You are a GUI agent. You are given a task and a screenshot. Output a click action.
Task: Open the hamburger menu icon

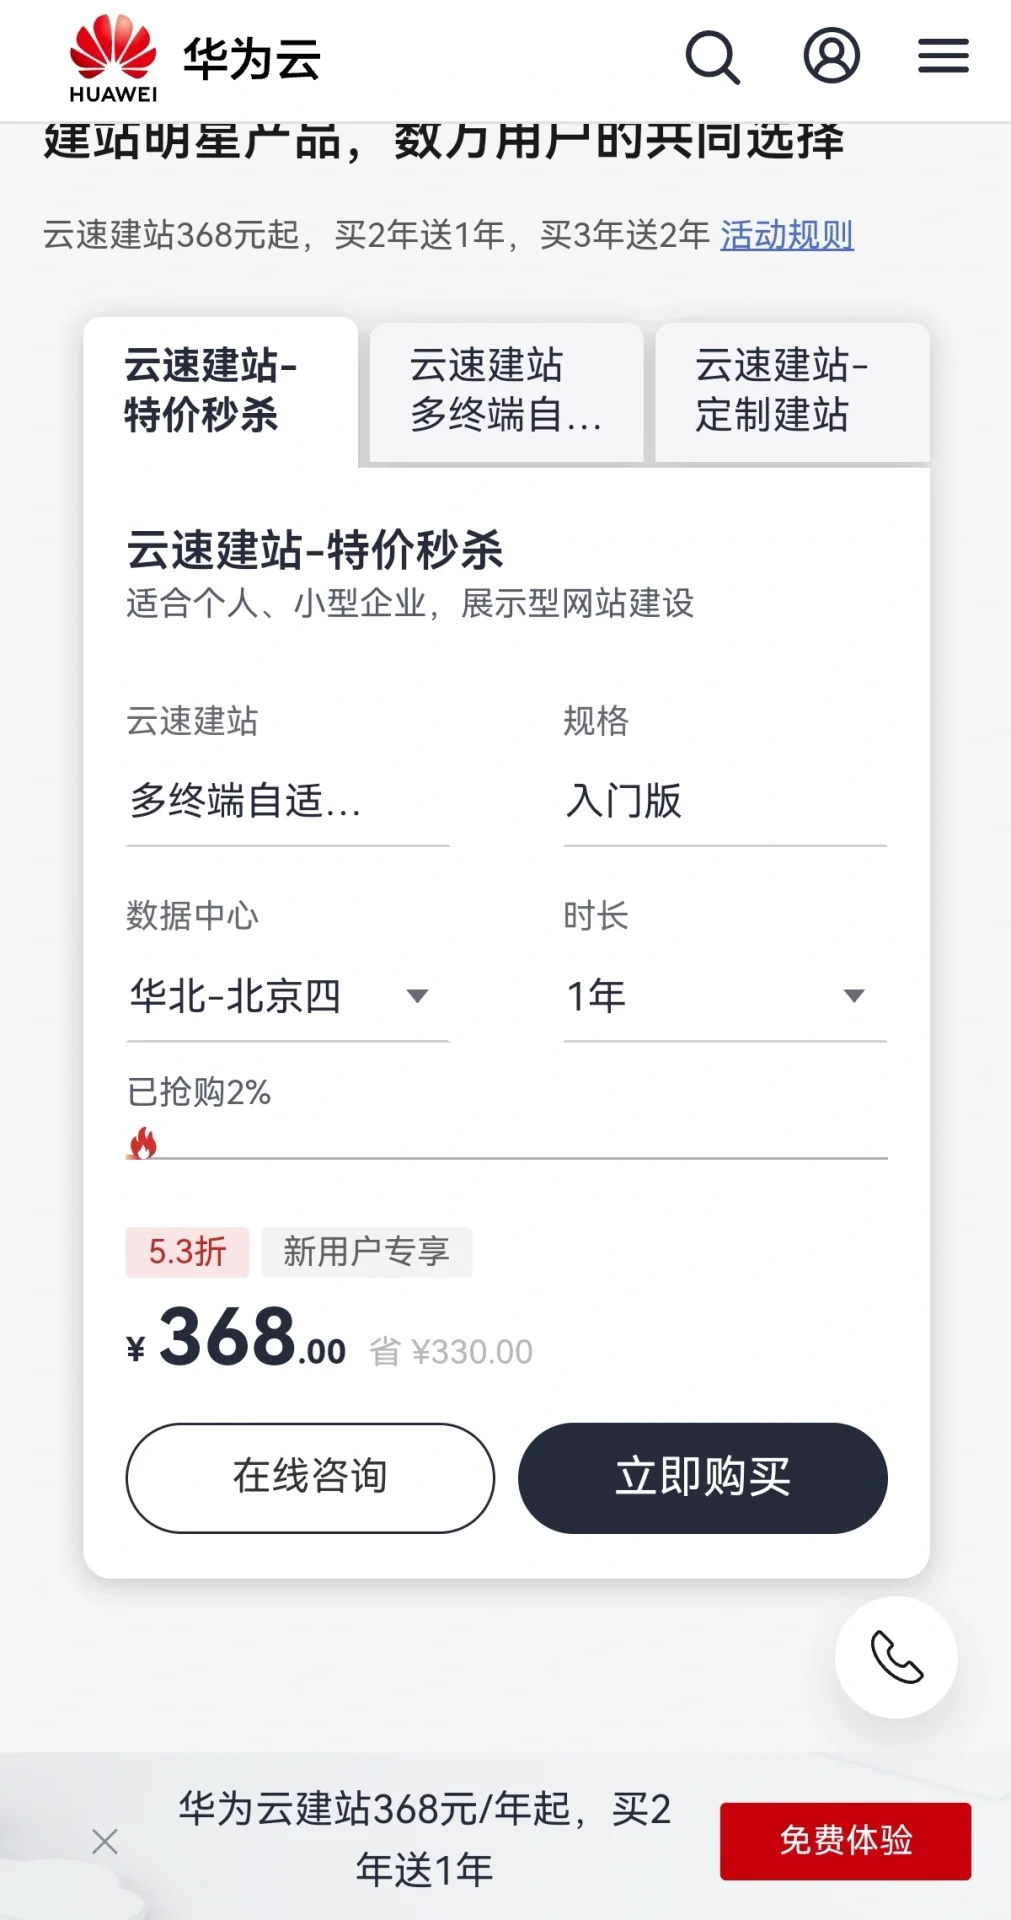pos(943,56)
